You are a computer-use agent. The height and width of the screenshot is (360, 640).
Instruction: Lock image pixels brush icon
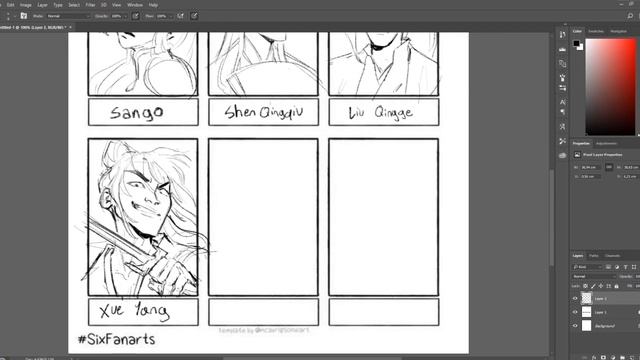pos(593,286)
